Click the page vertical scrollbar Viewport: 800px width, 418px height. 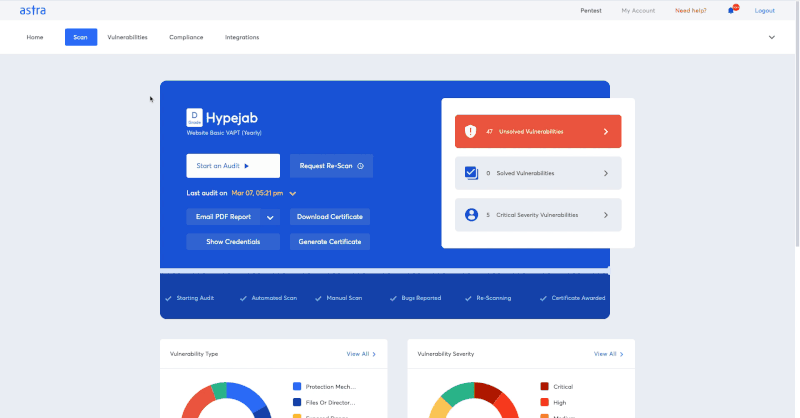pyautogui.click(x=797, y=122)
